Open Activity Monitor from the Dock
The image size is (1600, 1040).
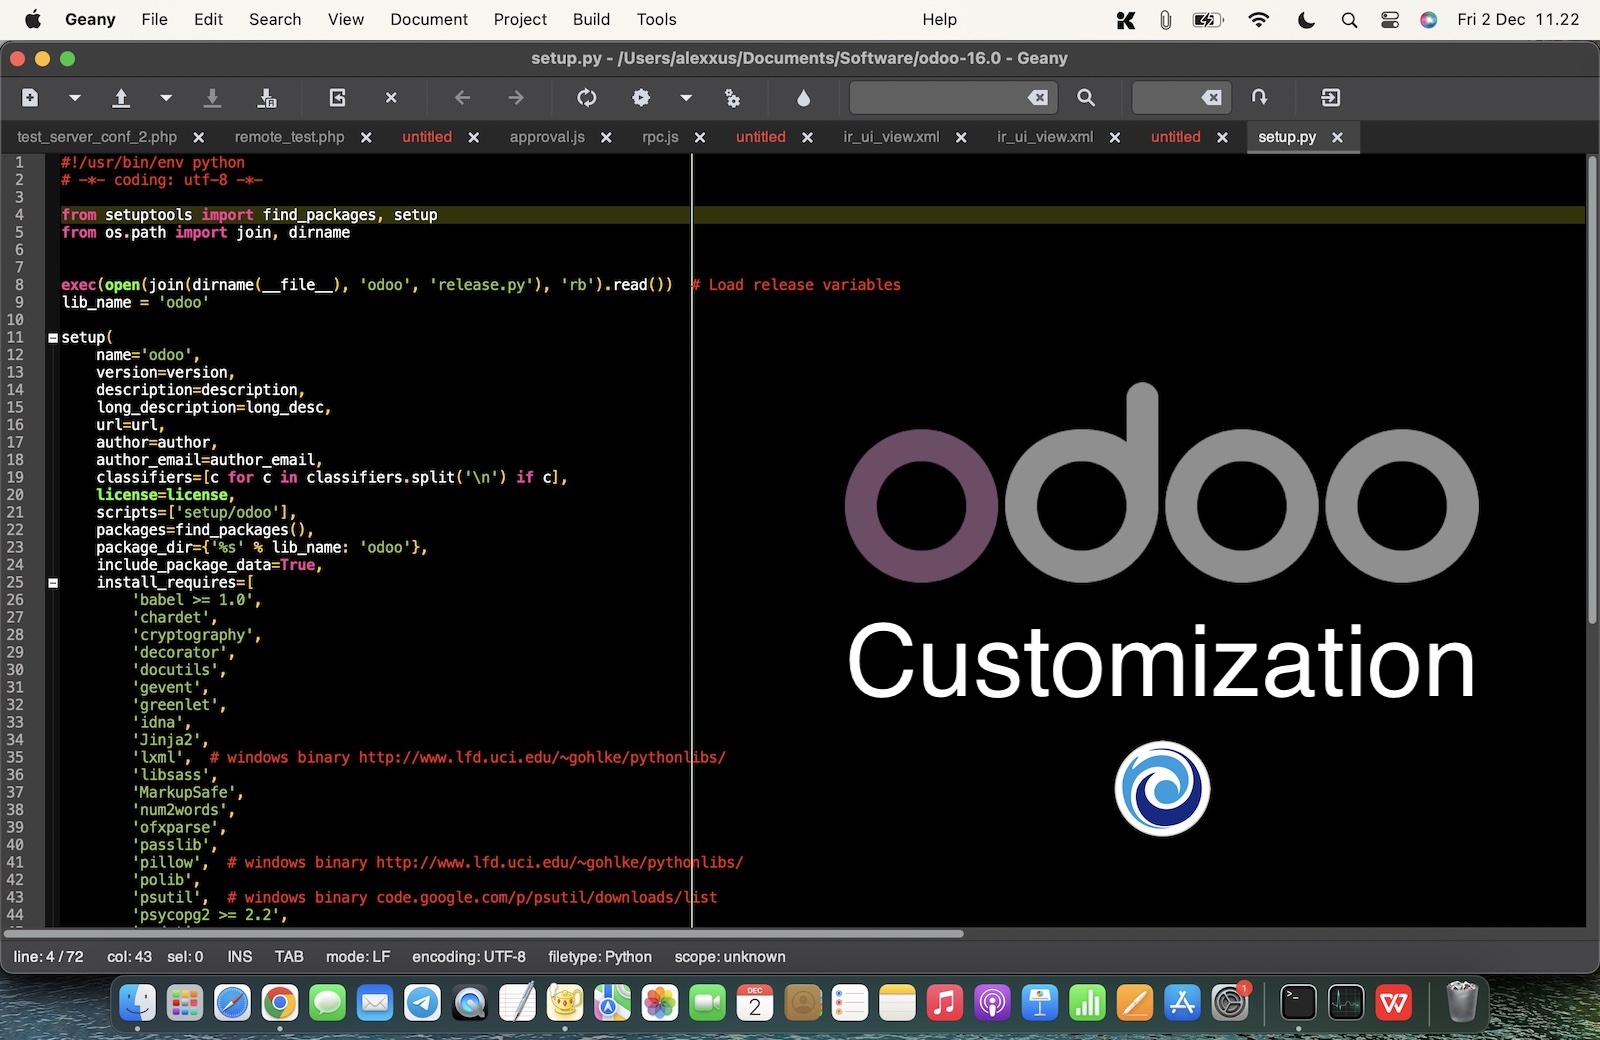pos(1346,1002)
